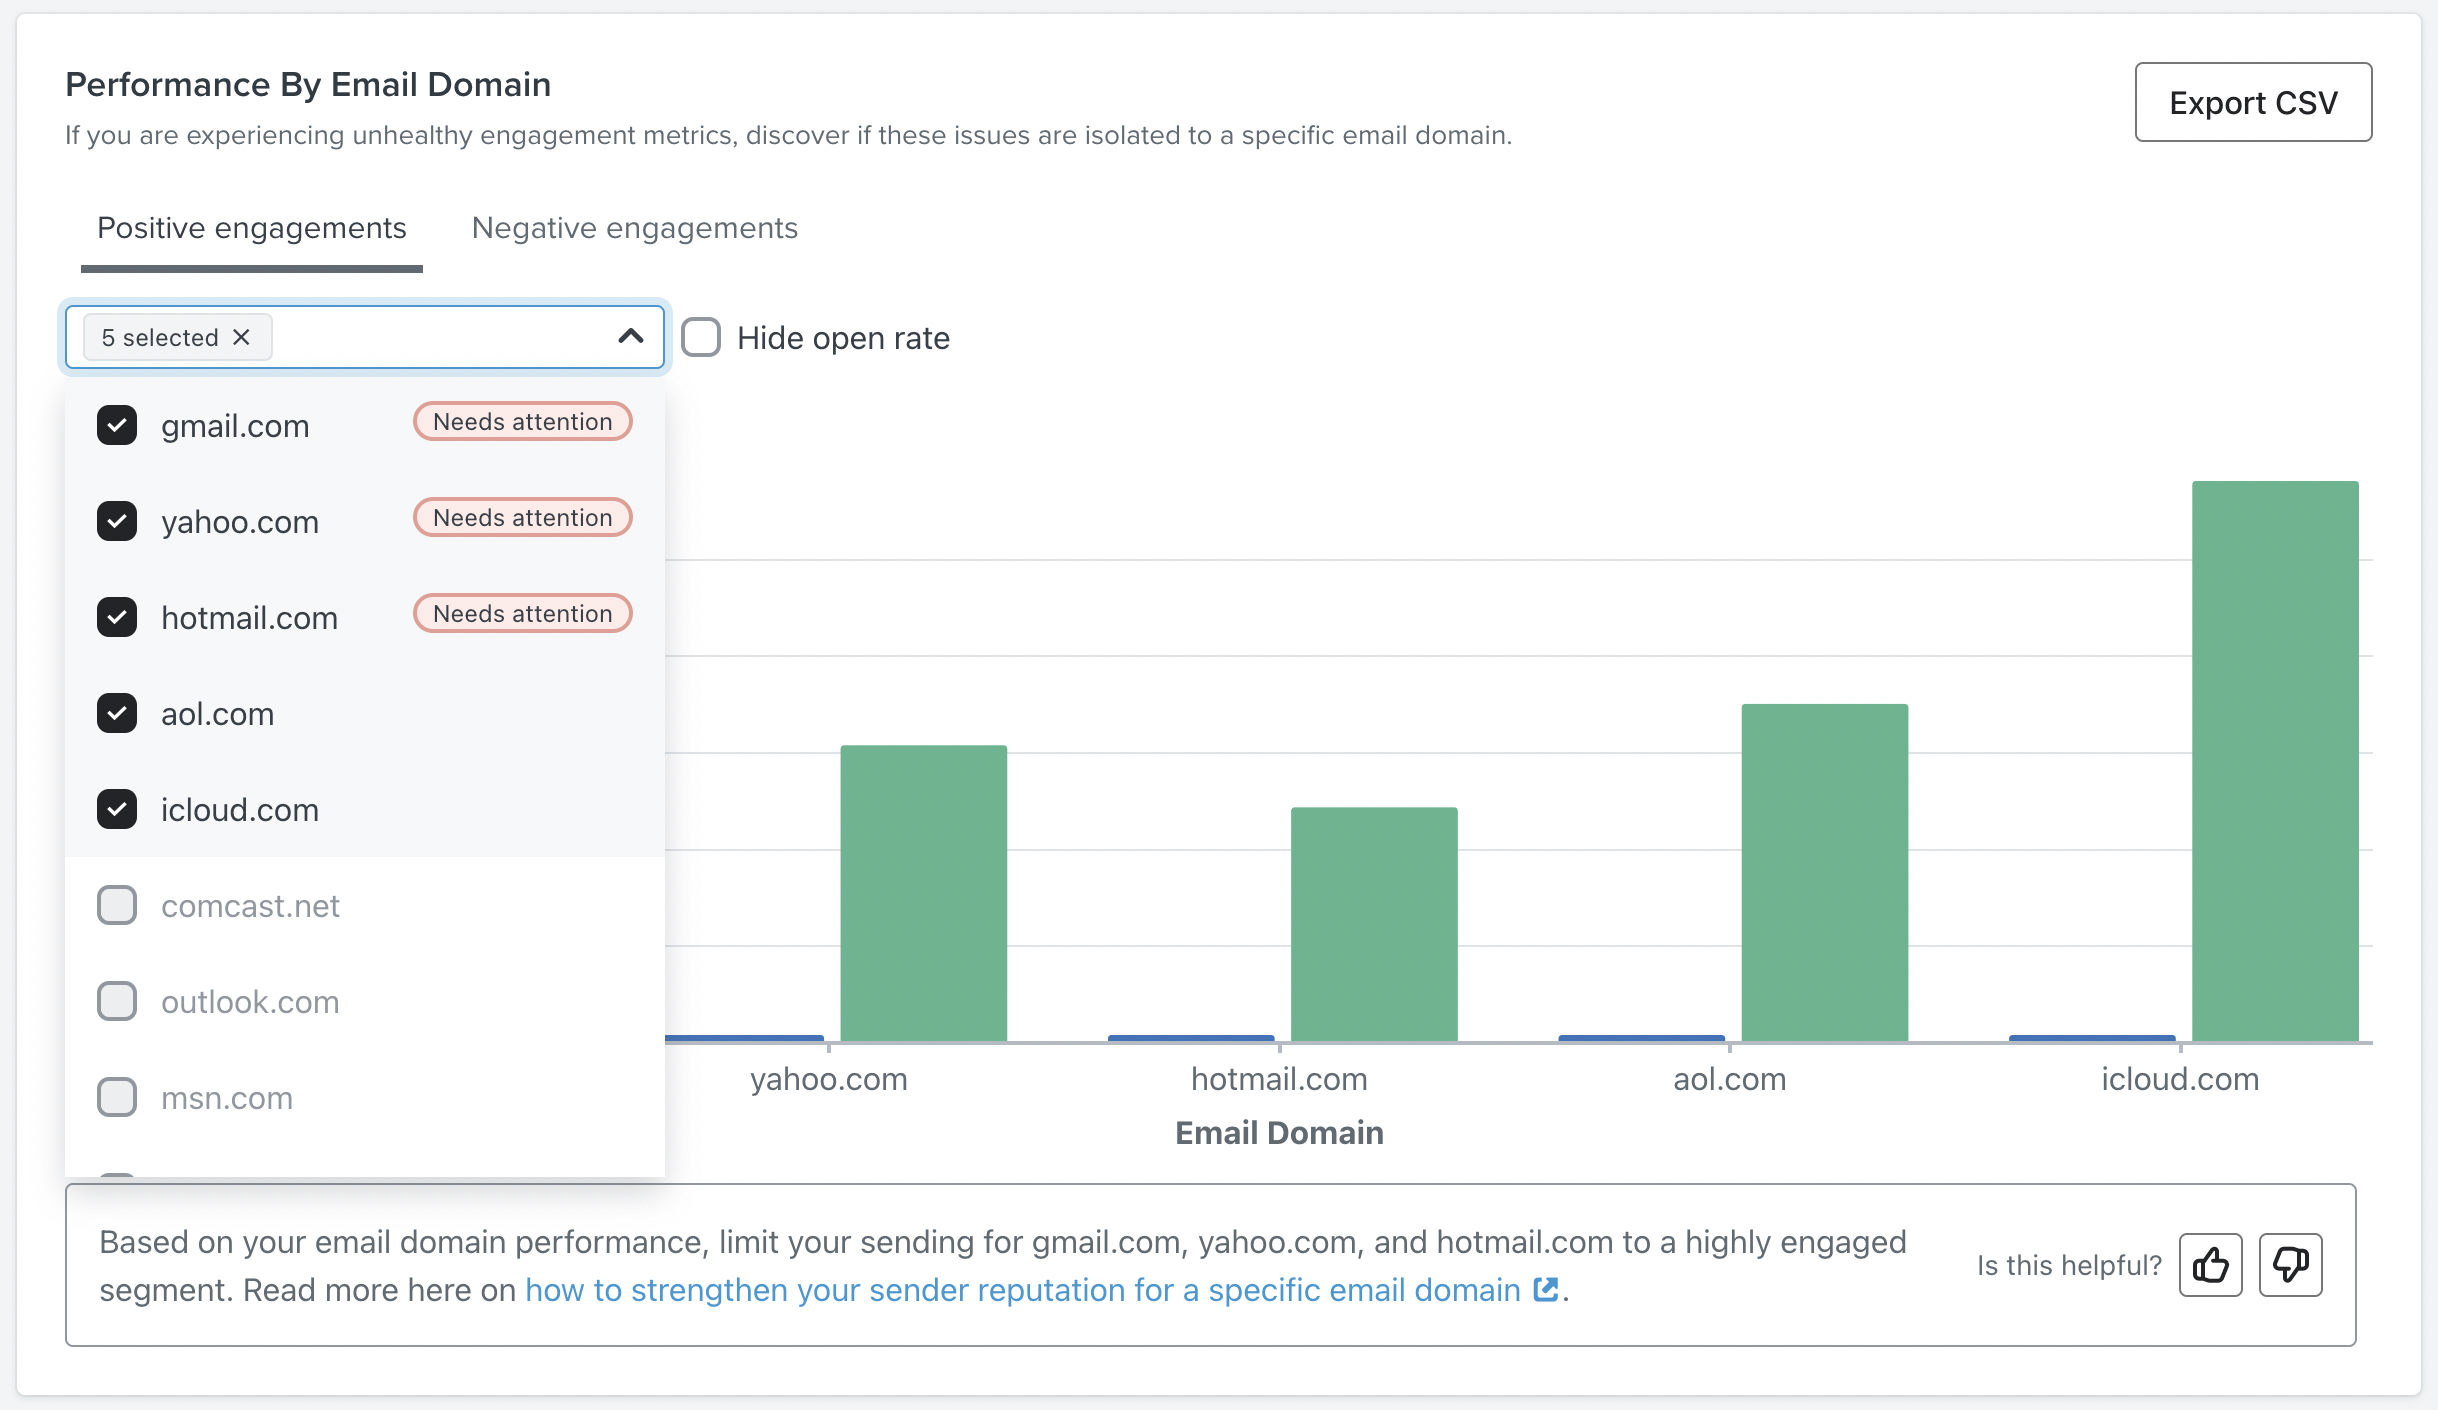Enable the outlook.com domain checkbox
This screenshot has width=2438, height=1410.
[116, 1000]
